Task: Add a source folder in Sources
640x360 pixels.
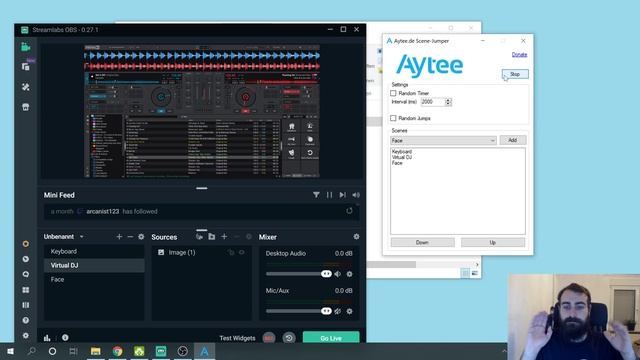Action: pos(212,237)
